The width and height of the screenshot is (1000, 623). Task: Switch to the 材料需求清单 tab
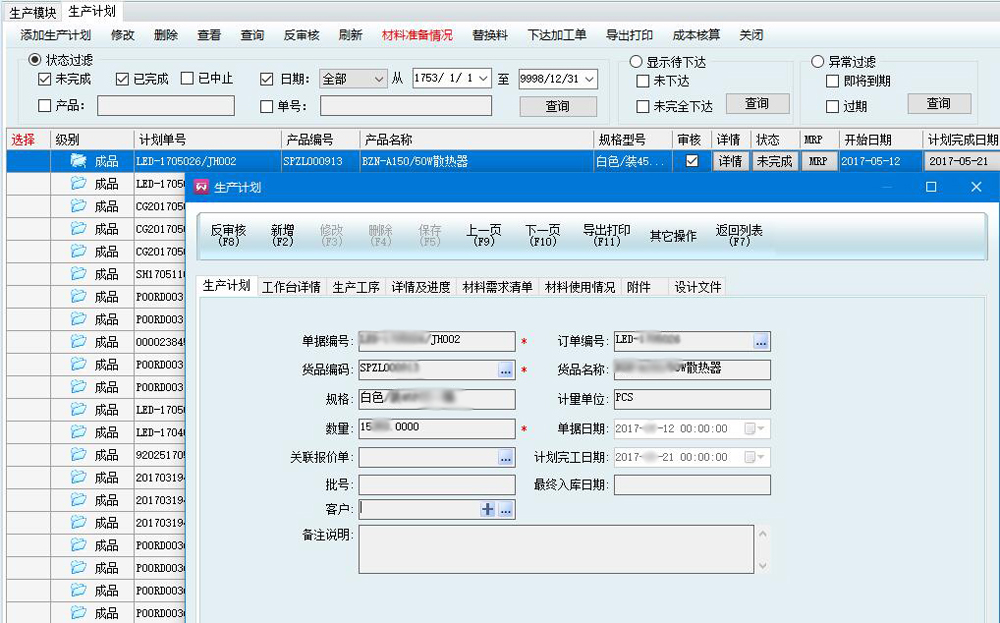click(x=497, y=287)
